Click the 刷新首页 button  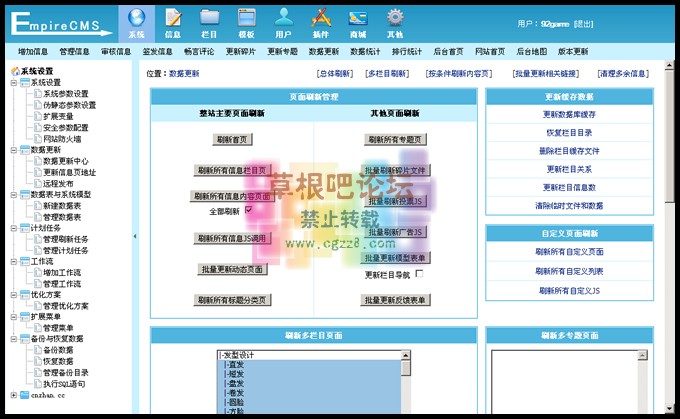pyautogui.click(x=232, y=139)
